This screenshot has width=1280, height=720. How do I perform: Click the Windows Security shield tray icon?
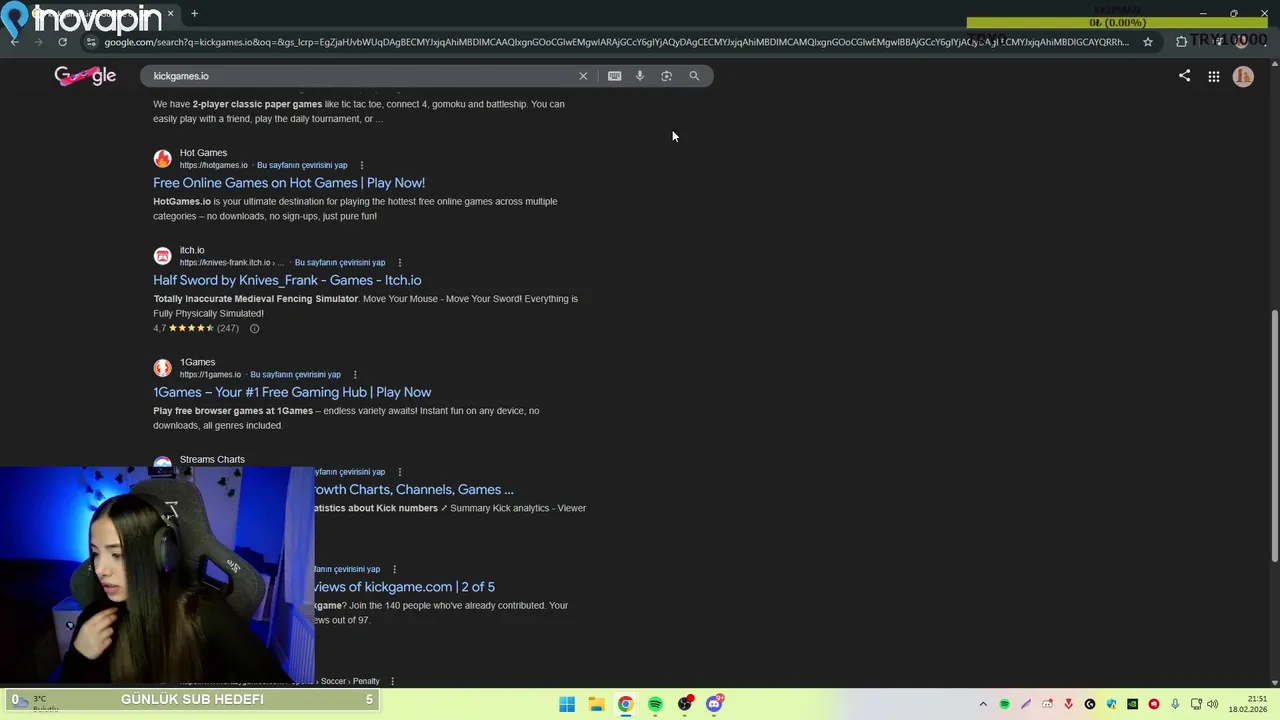point(1111,704)
